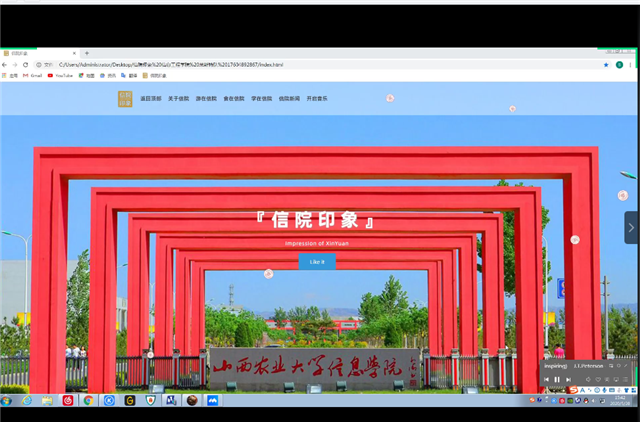The image size is (640, 422).
Task: Open the shield security app in taskbar
Action: click(151, 400)
